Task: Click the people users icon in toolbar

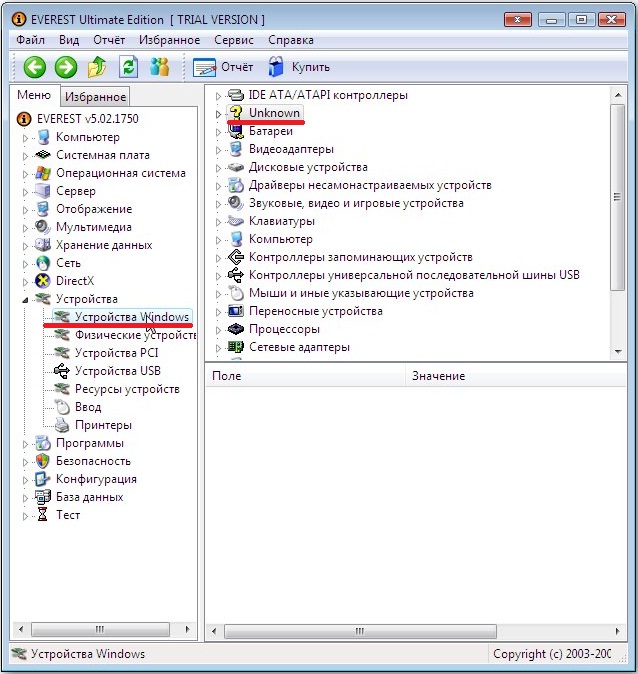Action: 160,67
